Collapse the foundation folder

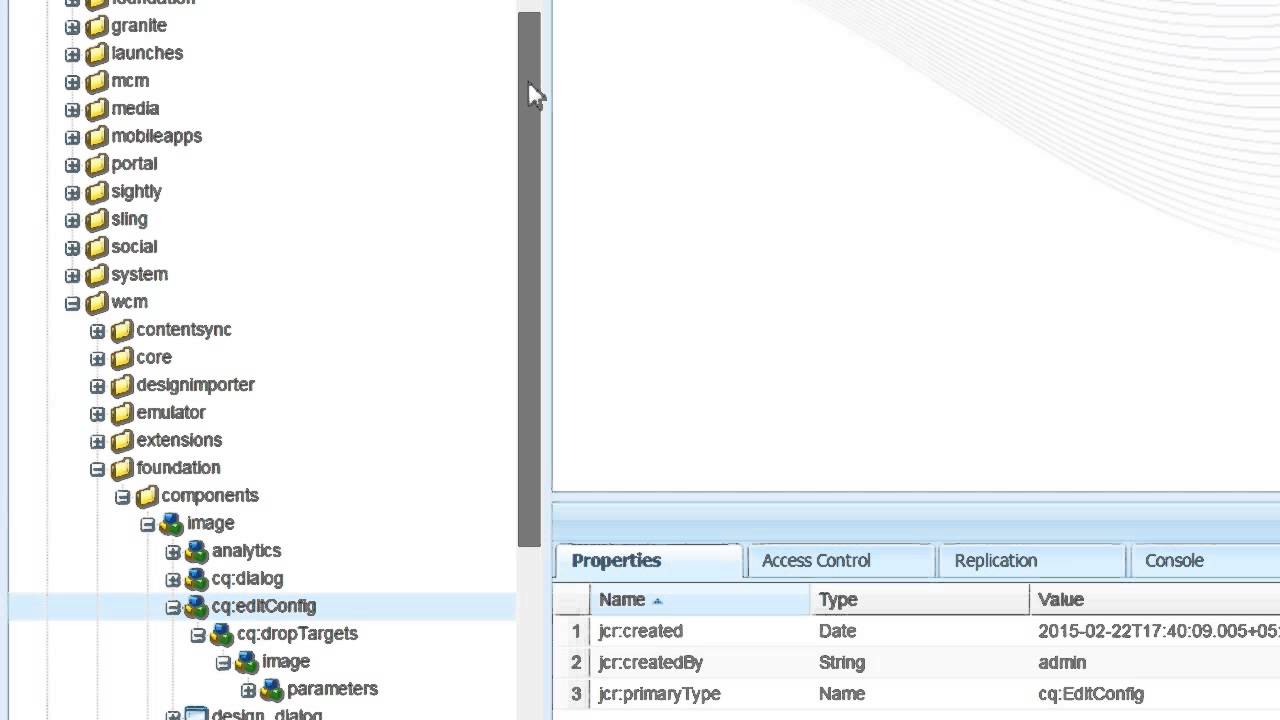[97, 468]
